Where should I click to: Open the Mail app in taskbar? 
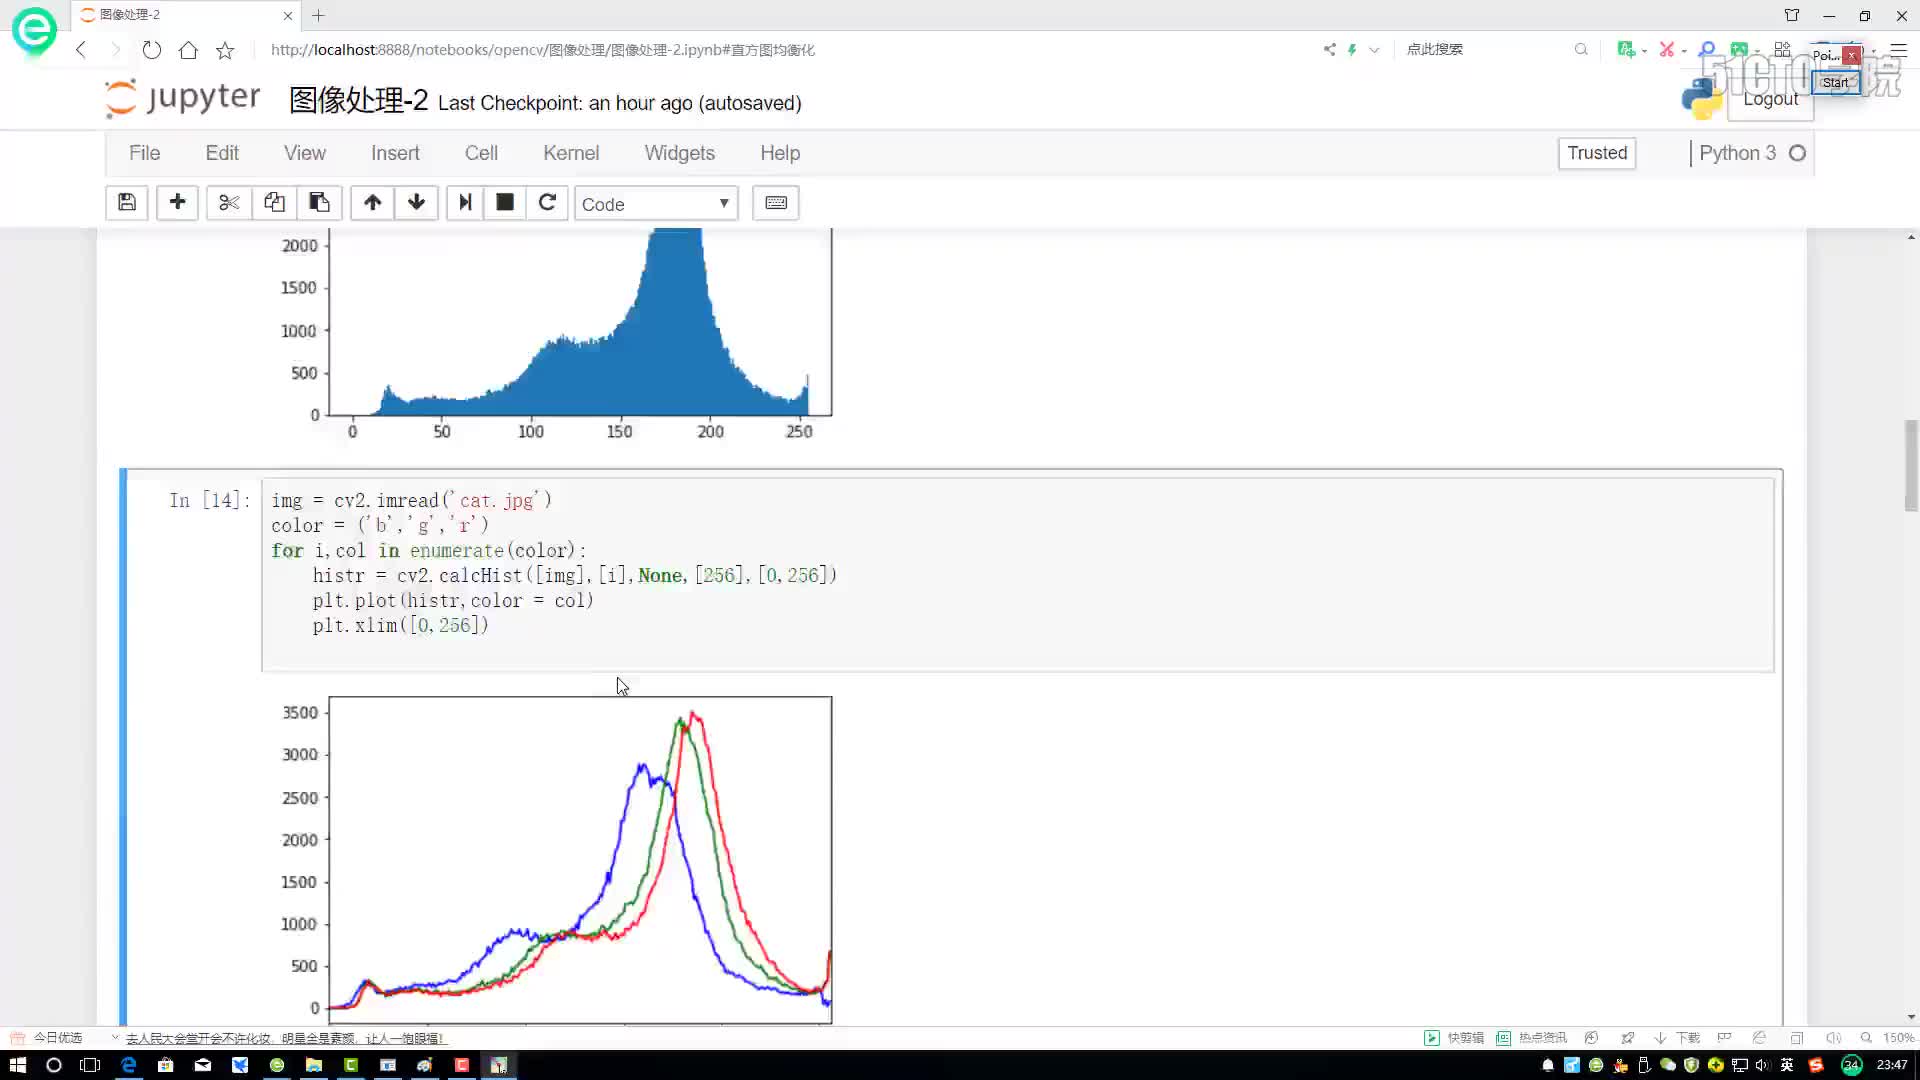(203, 1065)
